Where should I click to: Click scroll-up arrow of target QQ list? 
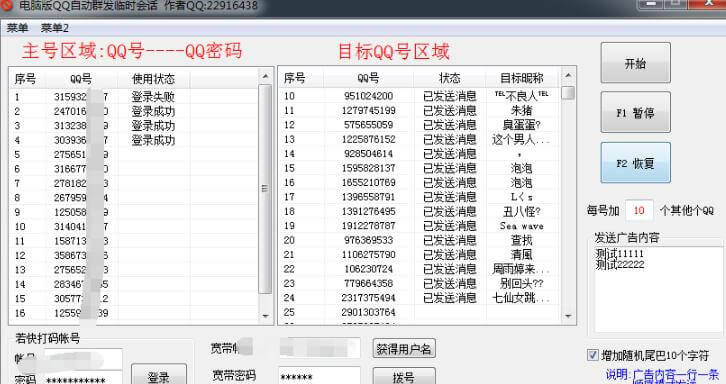[568, 75]
